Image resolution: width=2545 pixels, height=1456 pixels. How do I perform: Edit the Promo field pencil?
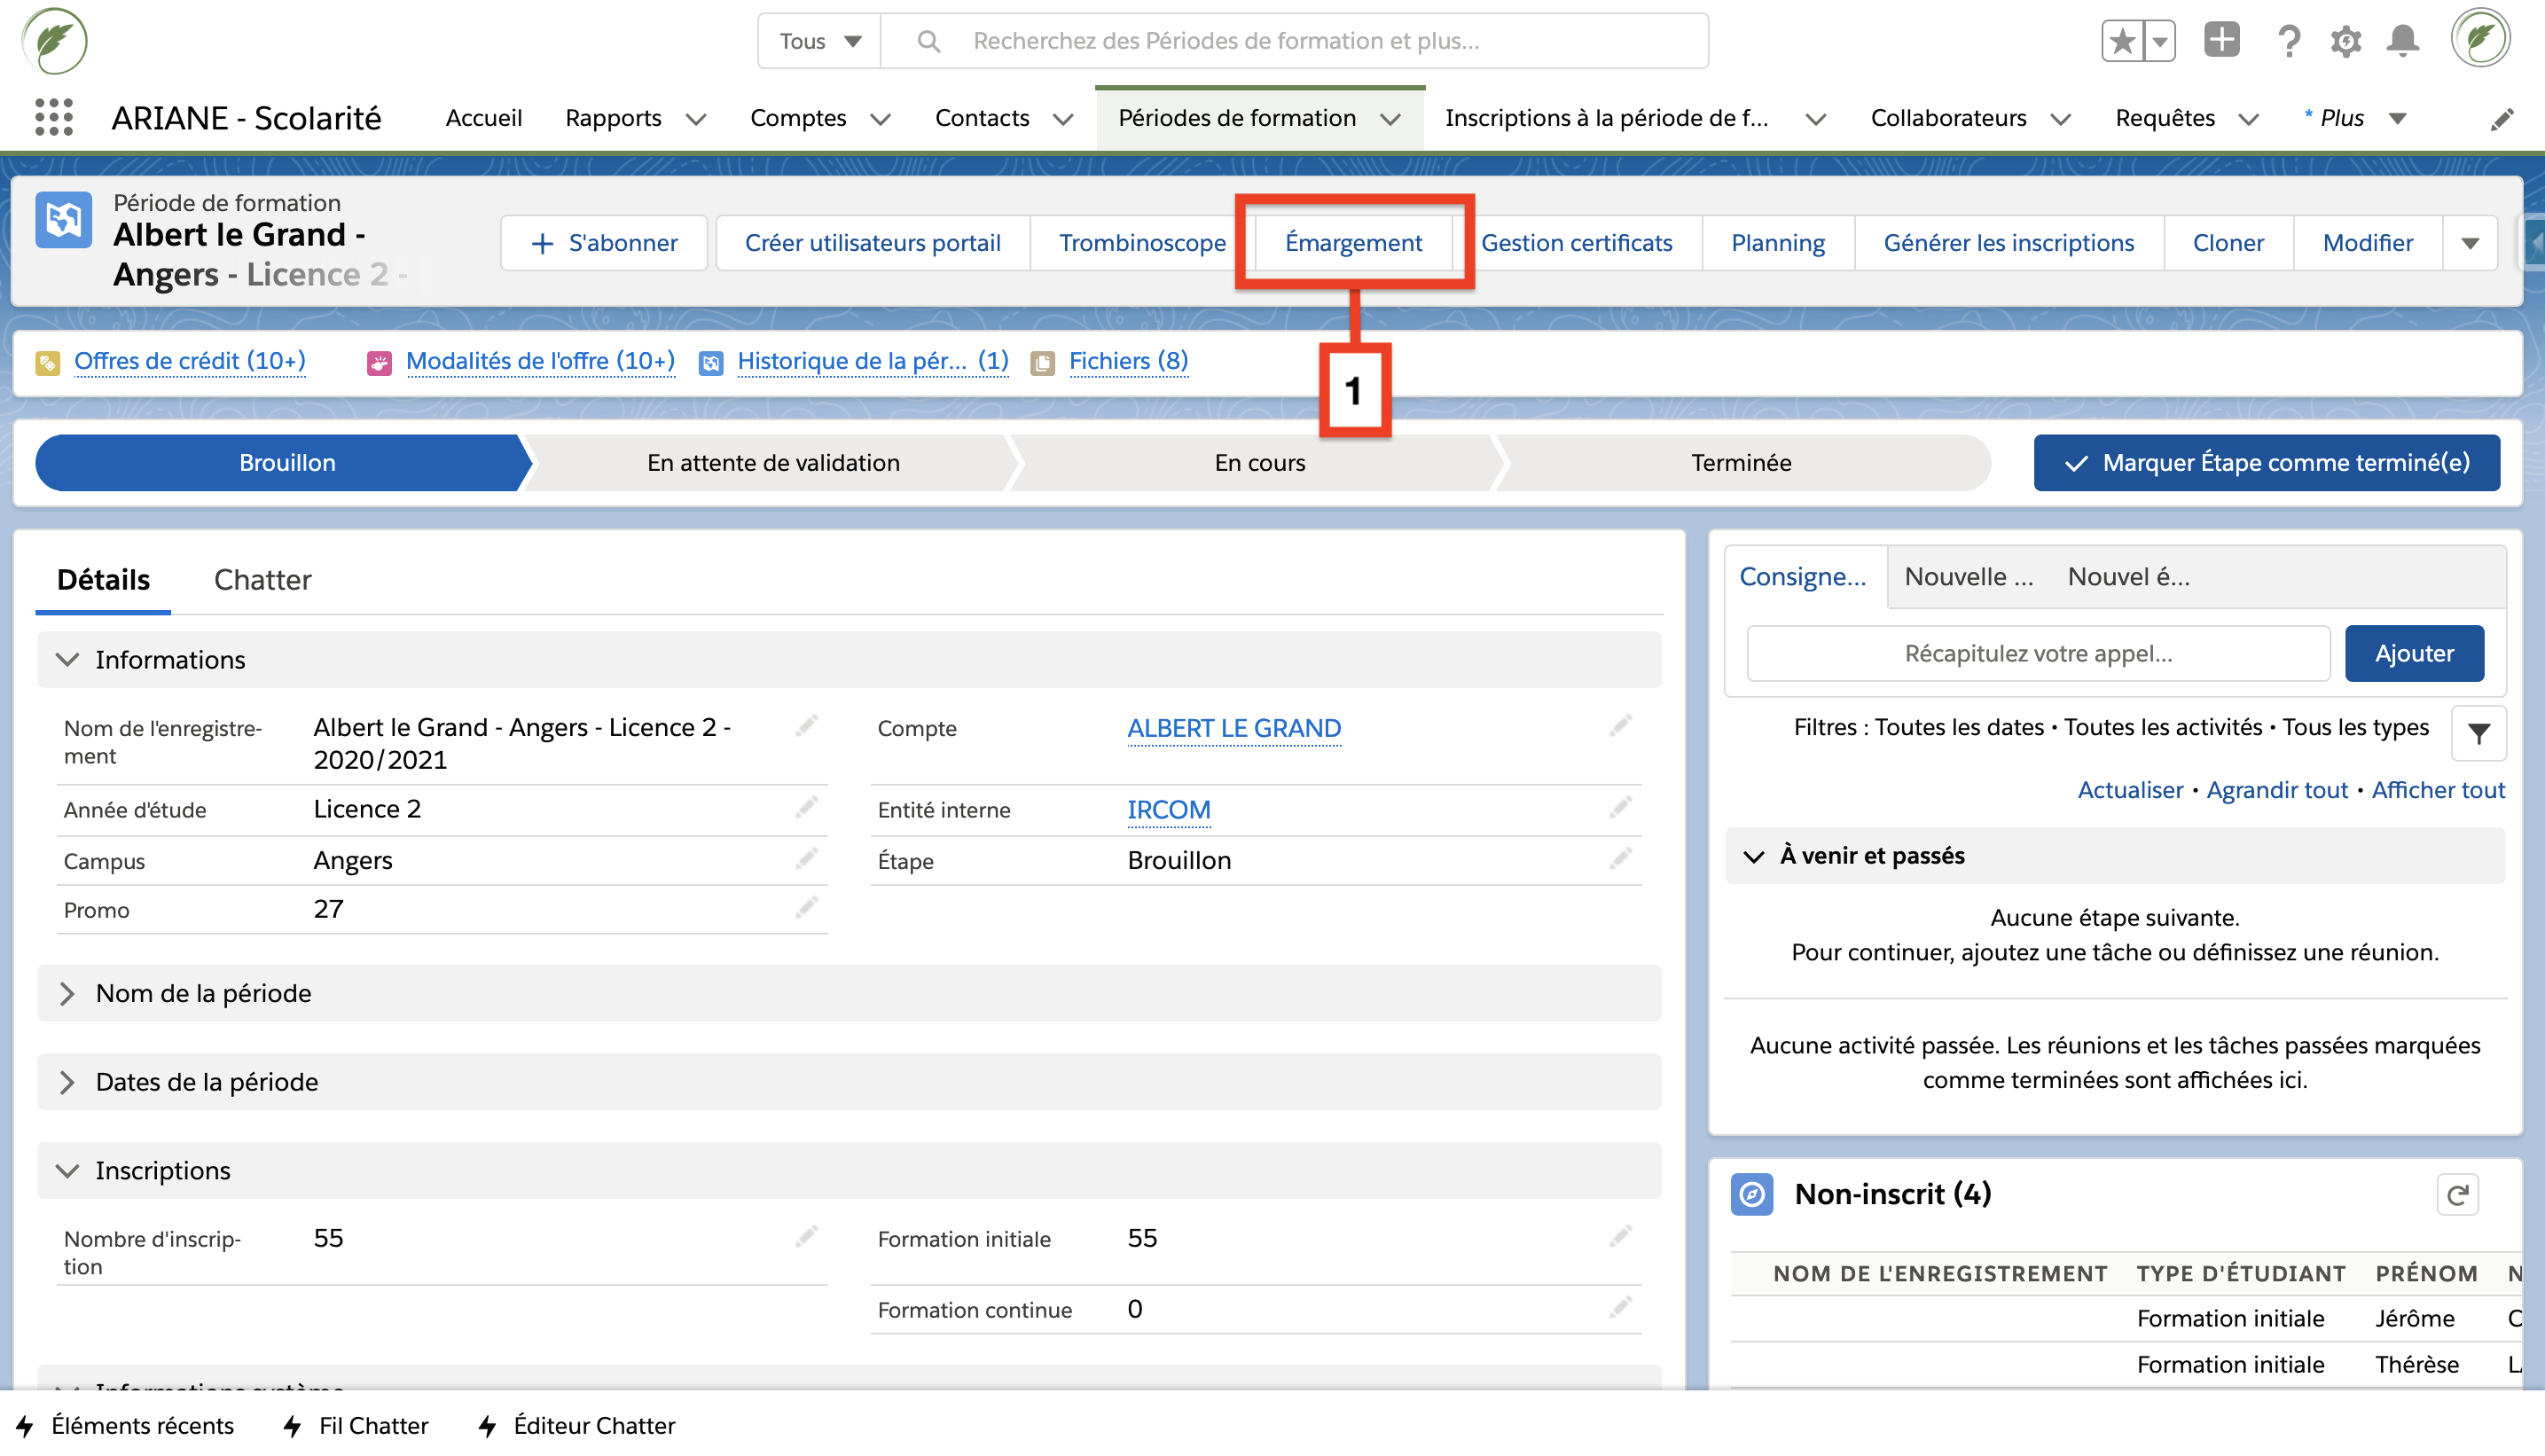tap(806, 909)
